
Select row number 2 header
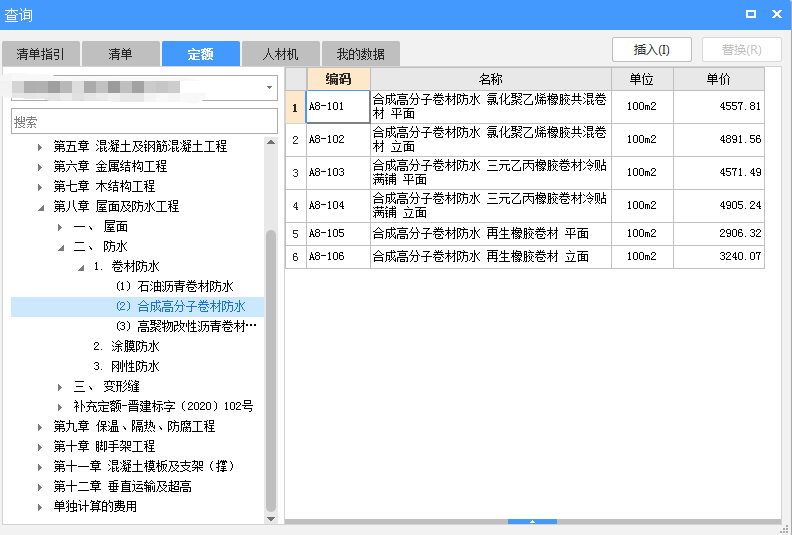click(x=295, y=139)
